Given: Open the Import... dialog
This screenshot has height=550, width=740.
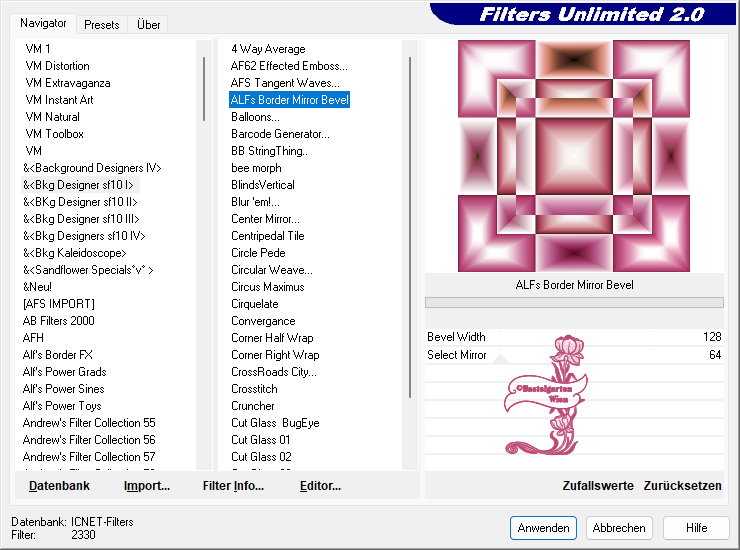Looking at the screenshot, I should pyautogui.click(x=146, y=486).
